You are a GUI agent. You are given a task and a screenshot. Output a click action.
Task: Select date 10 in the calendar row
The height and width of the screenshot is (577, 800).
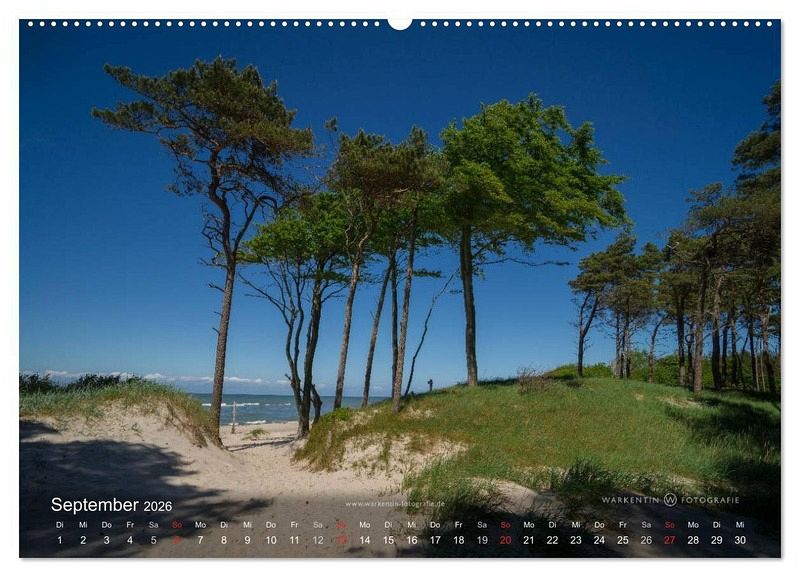[x=271, y=540]
